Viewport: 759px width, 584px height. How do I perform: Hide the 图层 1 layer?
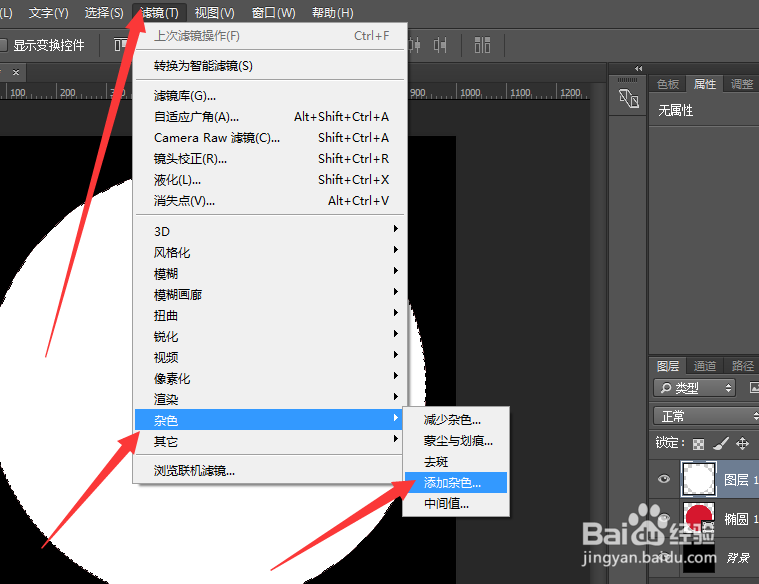tap(664, 479)
